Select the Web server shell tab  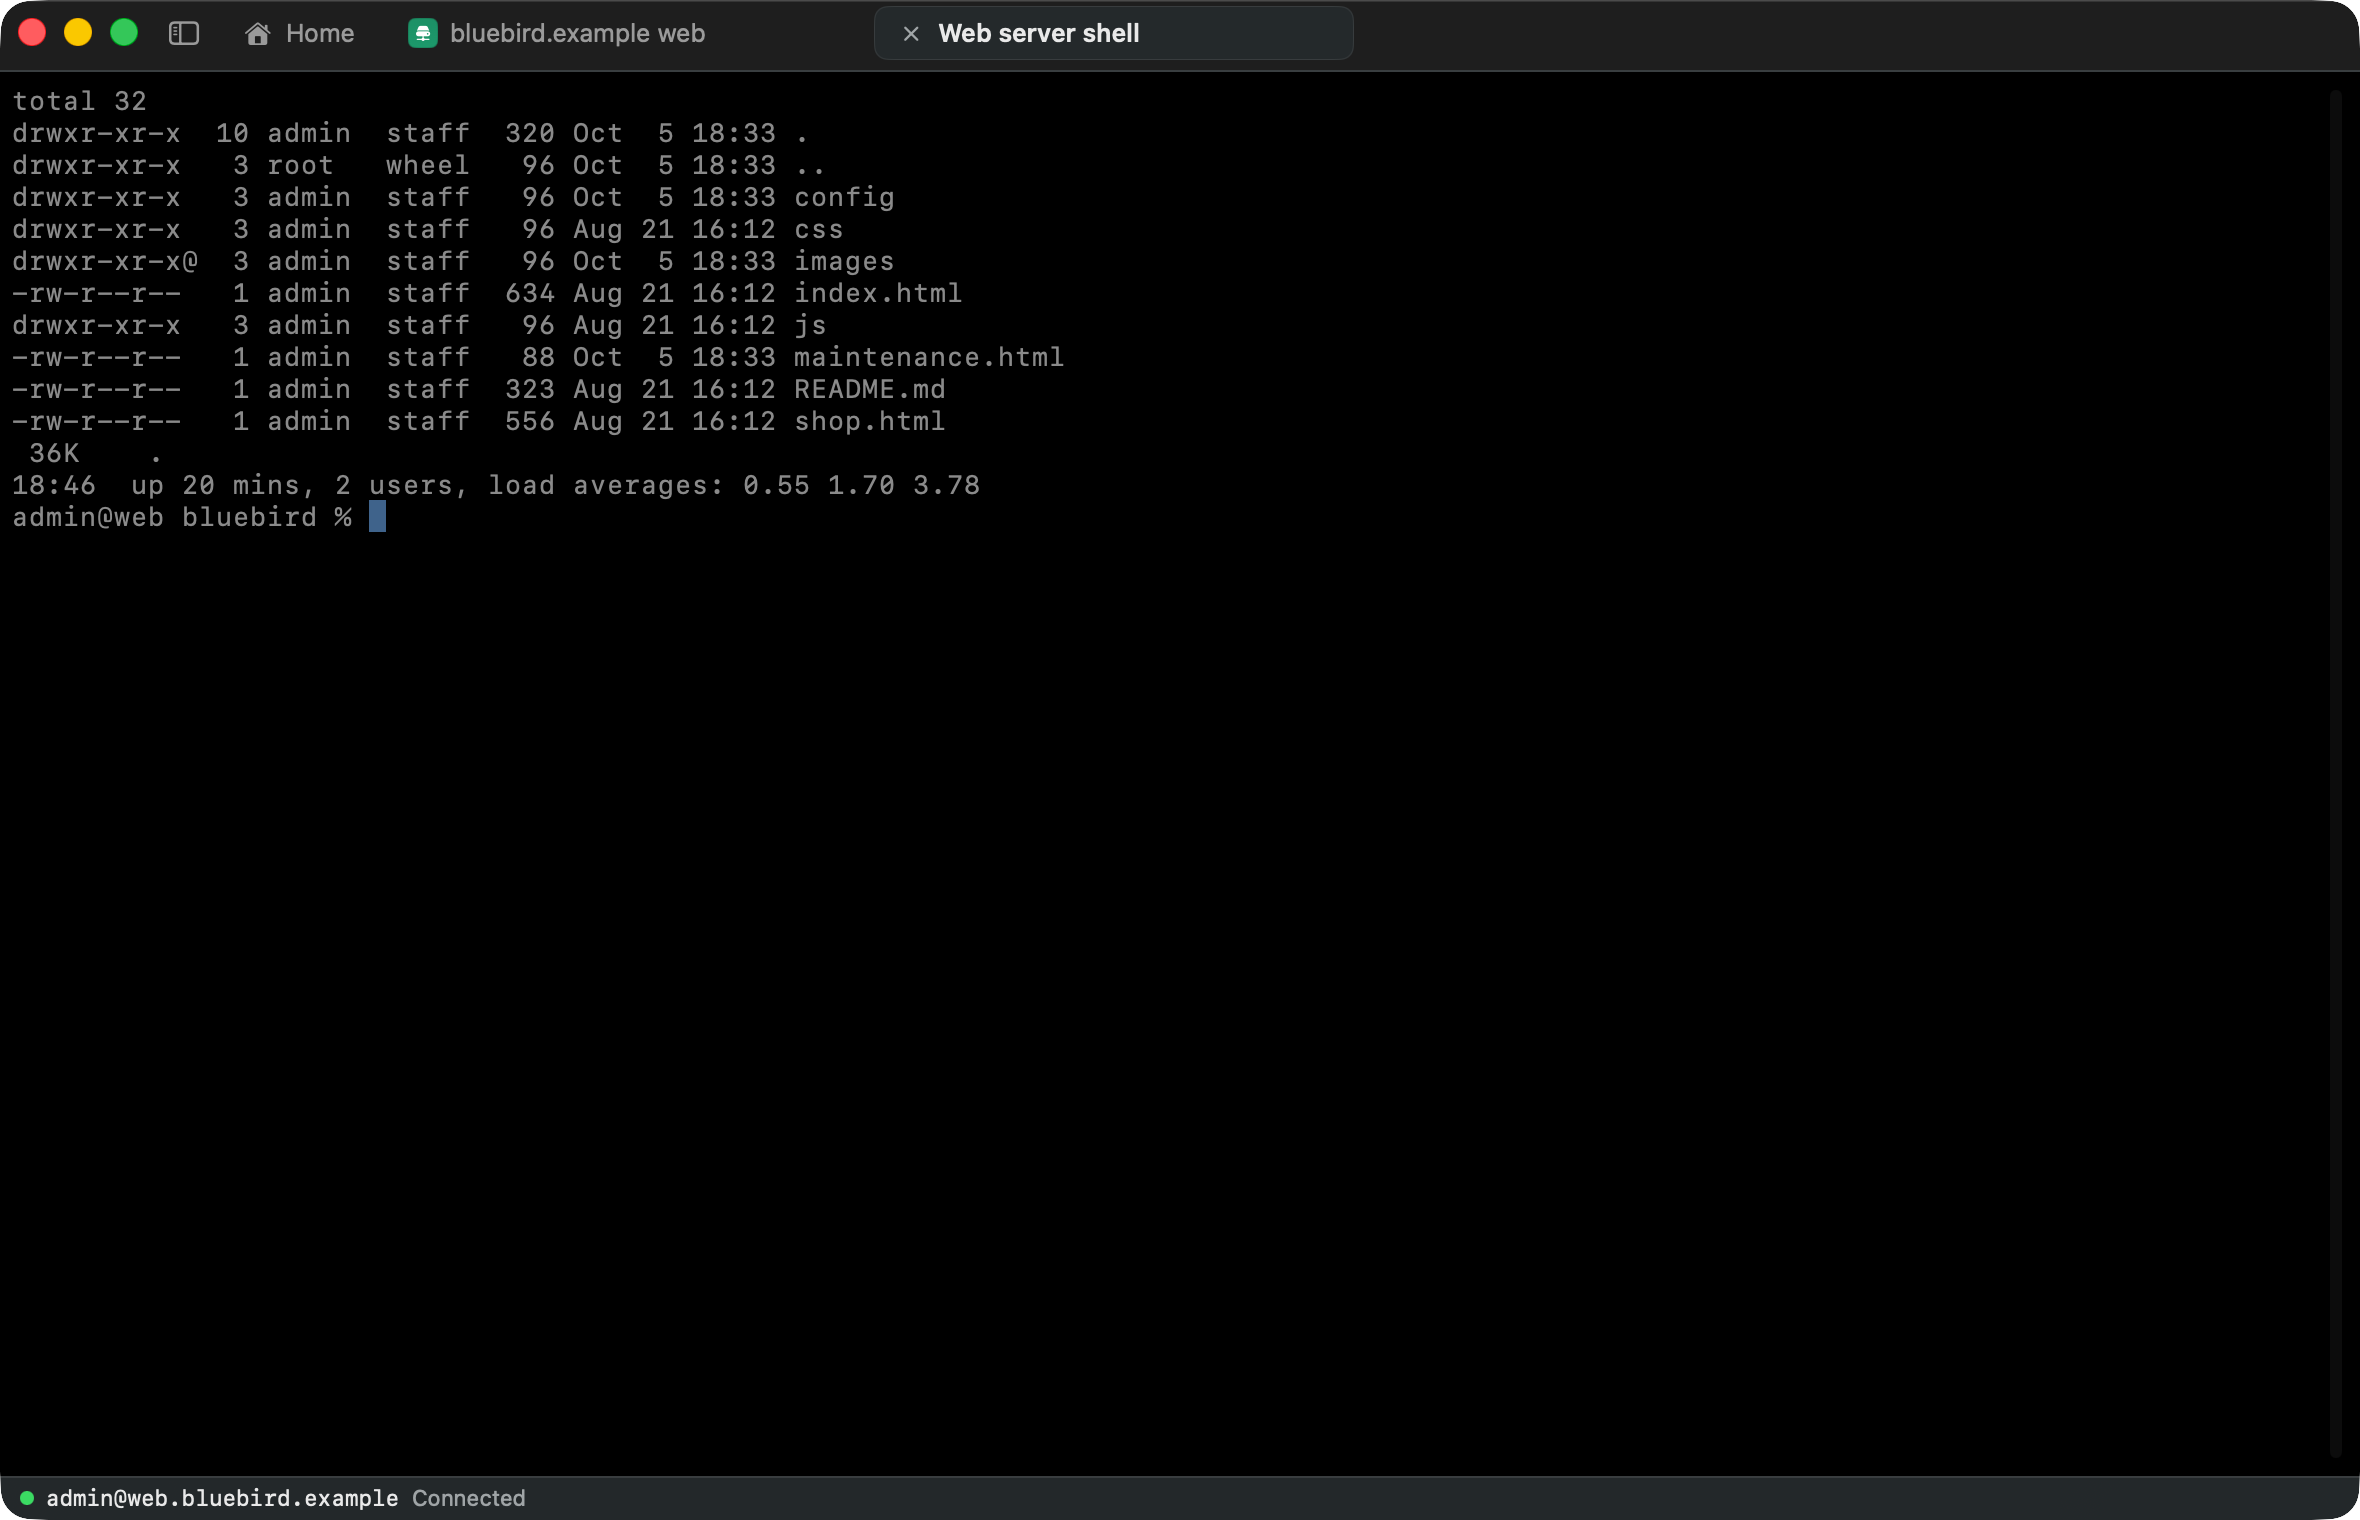tap(1113, 33)
